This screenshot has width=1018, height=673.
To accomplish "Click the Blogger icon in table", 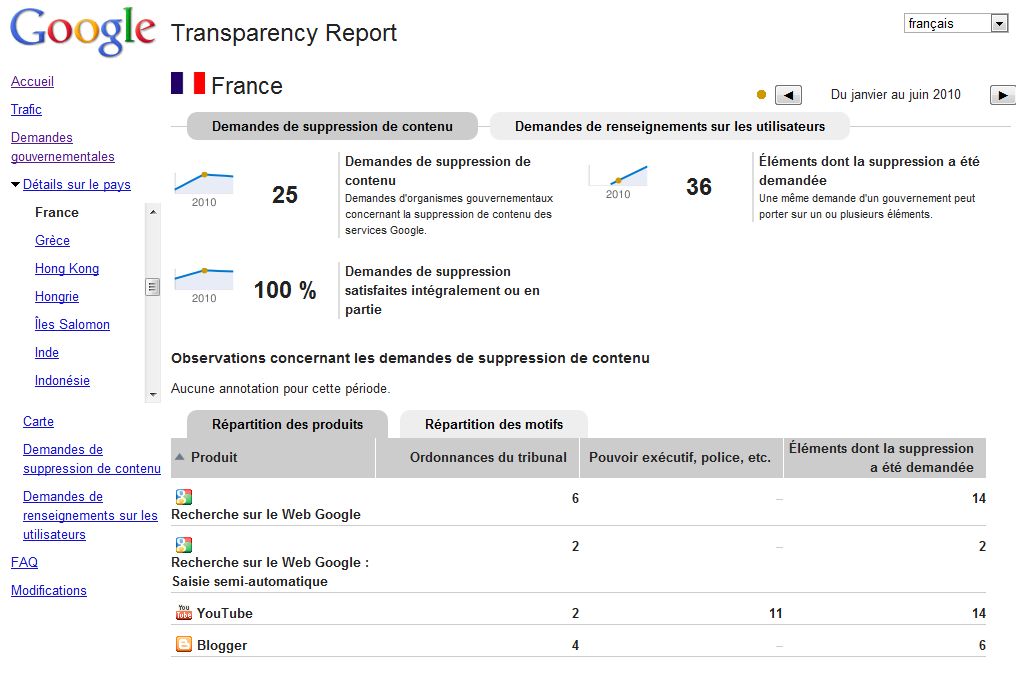I will tap(184, 644).
